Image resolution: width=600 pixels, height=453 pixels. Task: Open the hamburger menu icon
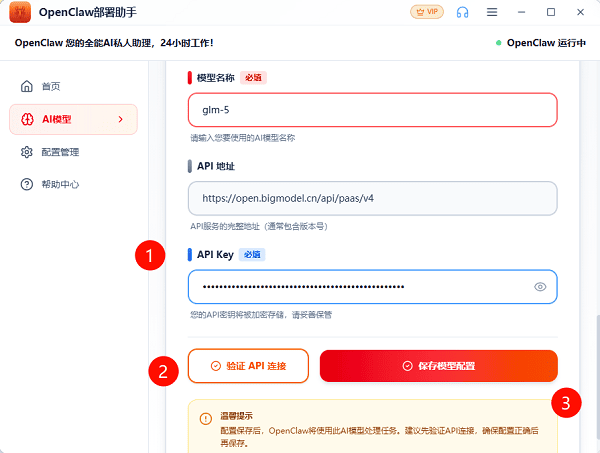tap(492, 12)
